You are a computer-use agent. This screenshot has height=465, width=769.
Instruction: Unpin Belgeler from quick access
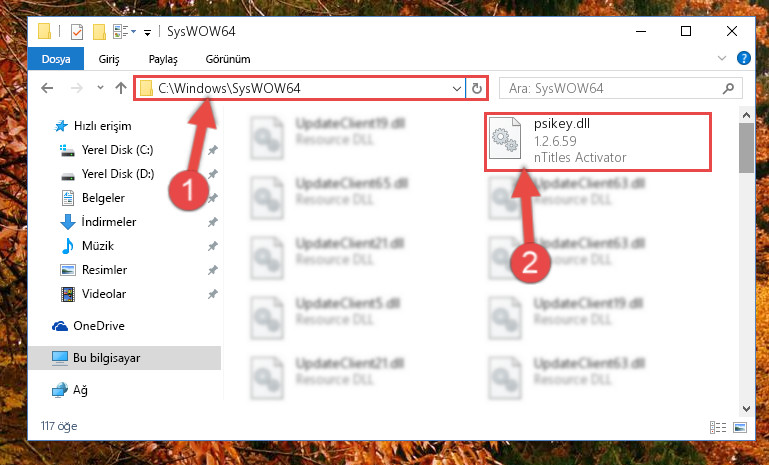pos(212,198)
